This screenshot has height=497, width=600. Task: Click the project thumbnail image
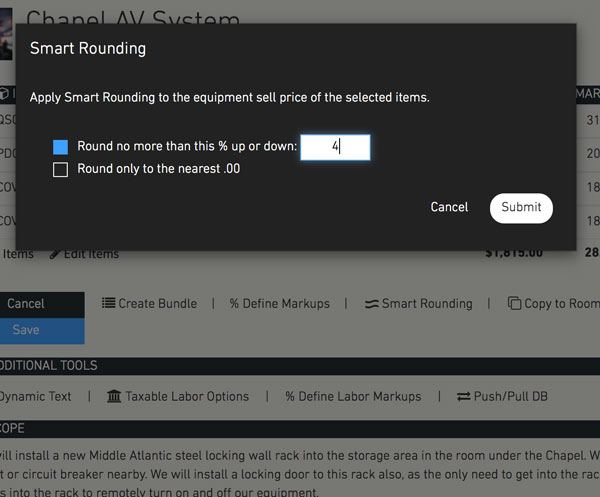pos(6,34)
